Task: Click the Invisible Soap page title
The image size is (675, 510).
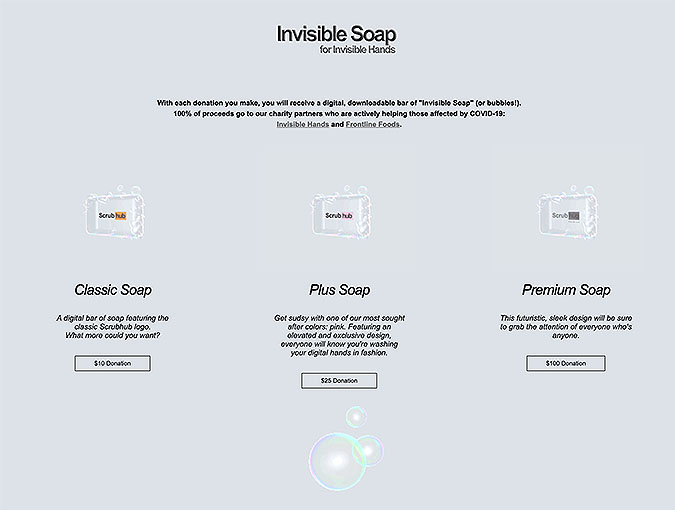Action: pos(336,34)
